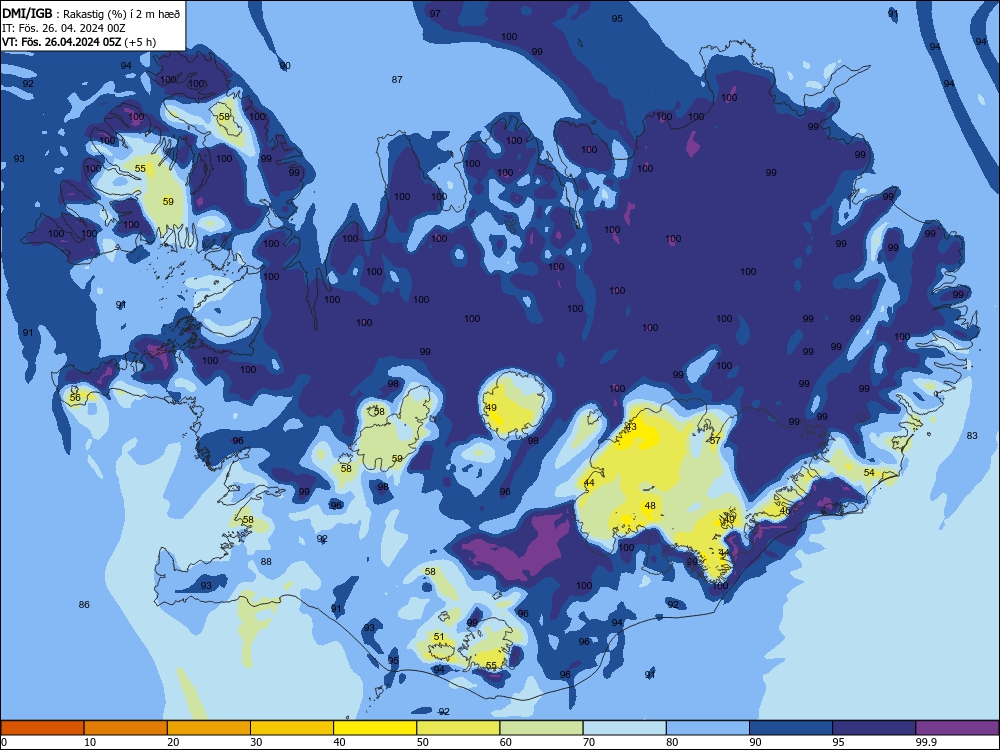Click the '46' humidity value in the southeast
This screenshot has width=1000, height=750.
pos(785,510)
